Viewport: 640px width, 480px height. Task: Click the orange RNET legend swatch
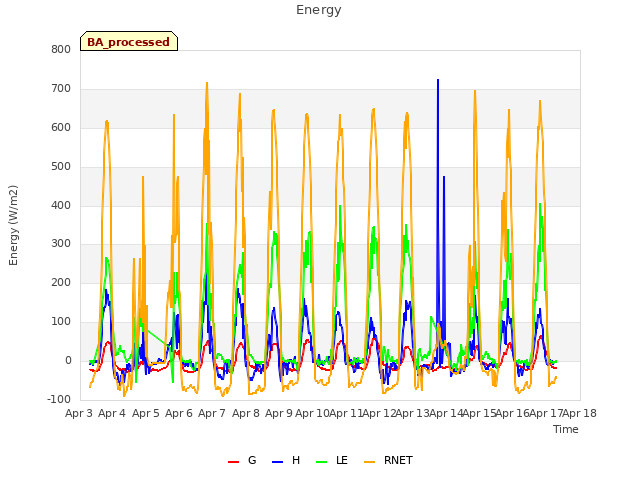pos(369,462)
